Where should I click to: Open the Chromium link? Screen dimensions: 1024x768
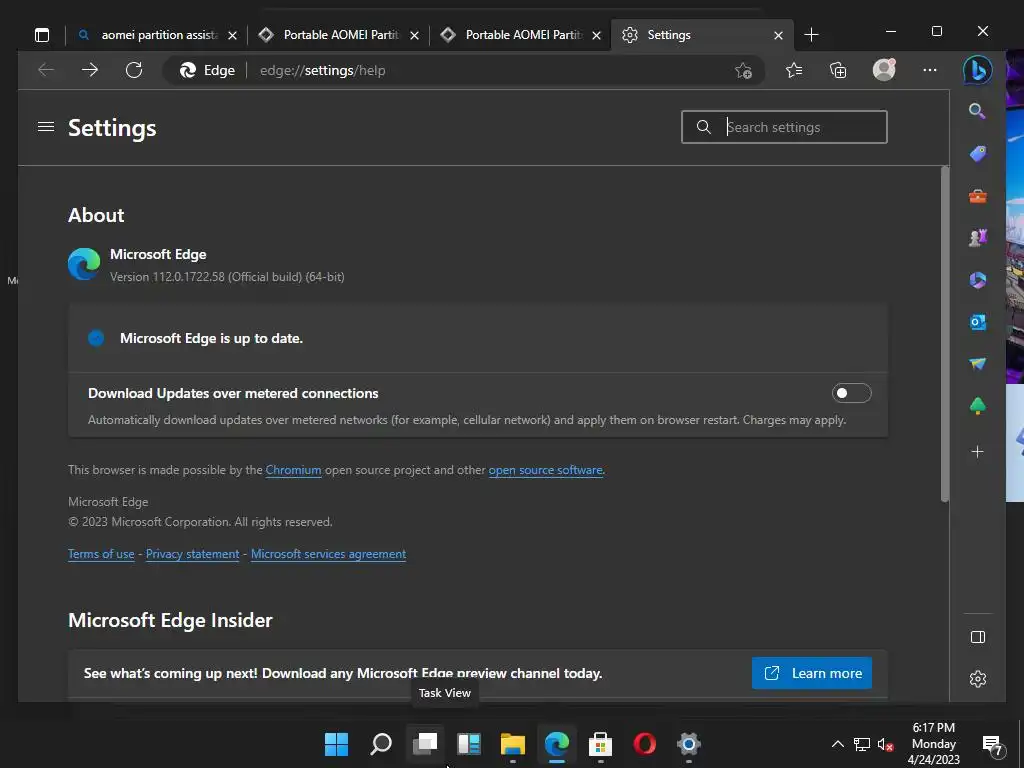[x=293, y=470]
